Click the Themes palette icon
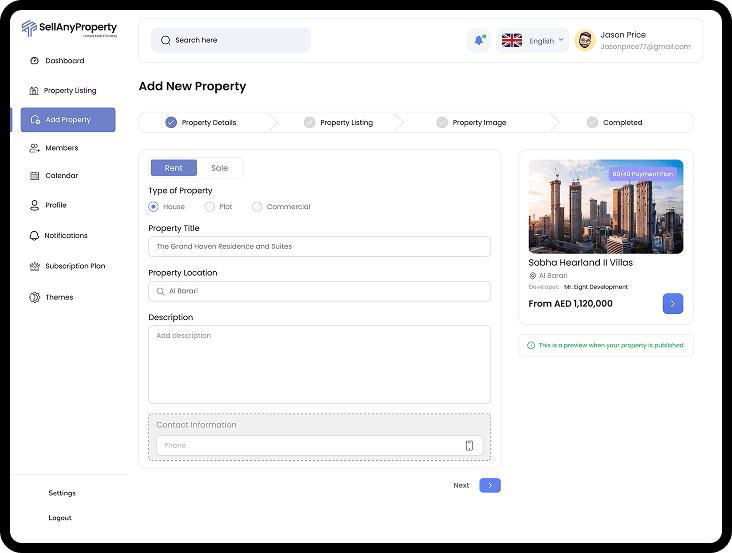The height and width of the screenshot is (553, 732). coord(35,297)
